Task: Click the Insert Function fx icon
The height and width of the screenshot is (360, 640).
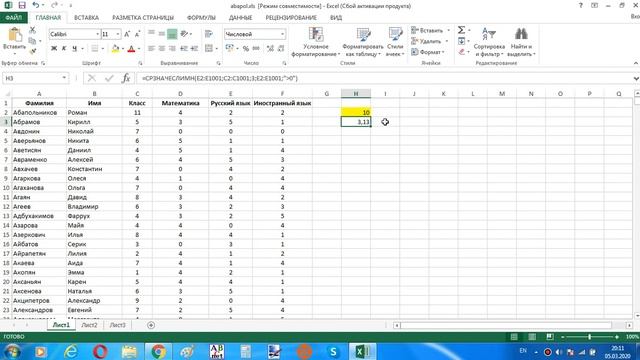Action: click(x=126, y=78)
